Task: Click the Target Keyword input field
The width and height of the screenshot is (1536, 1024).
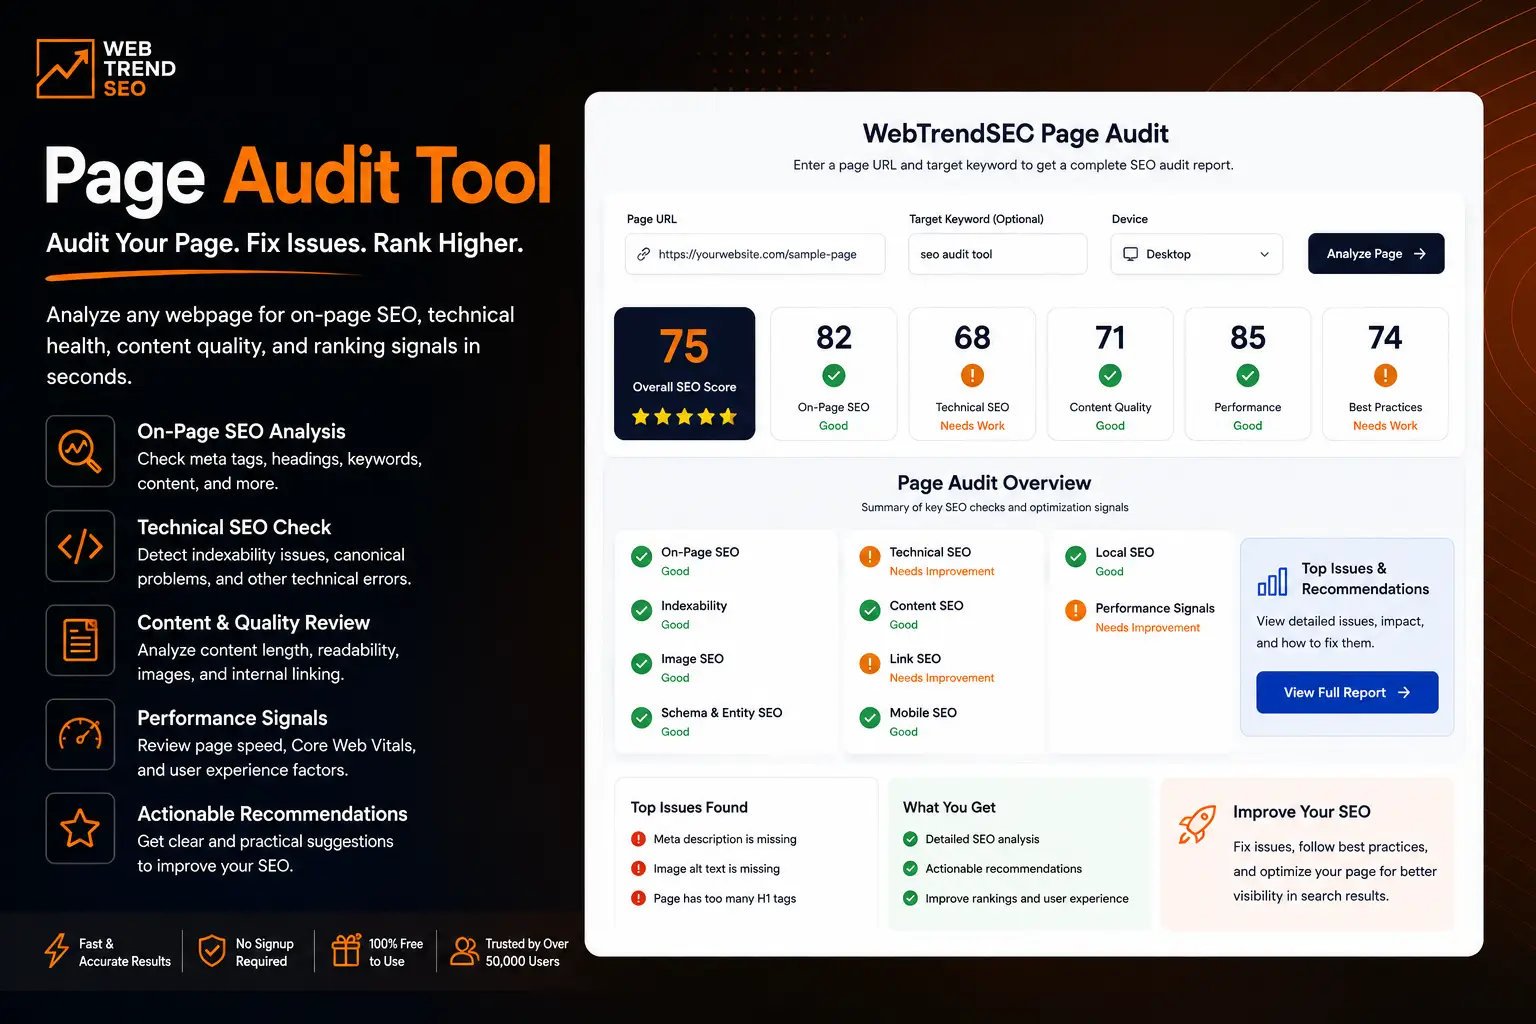Action: point(997,254)
